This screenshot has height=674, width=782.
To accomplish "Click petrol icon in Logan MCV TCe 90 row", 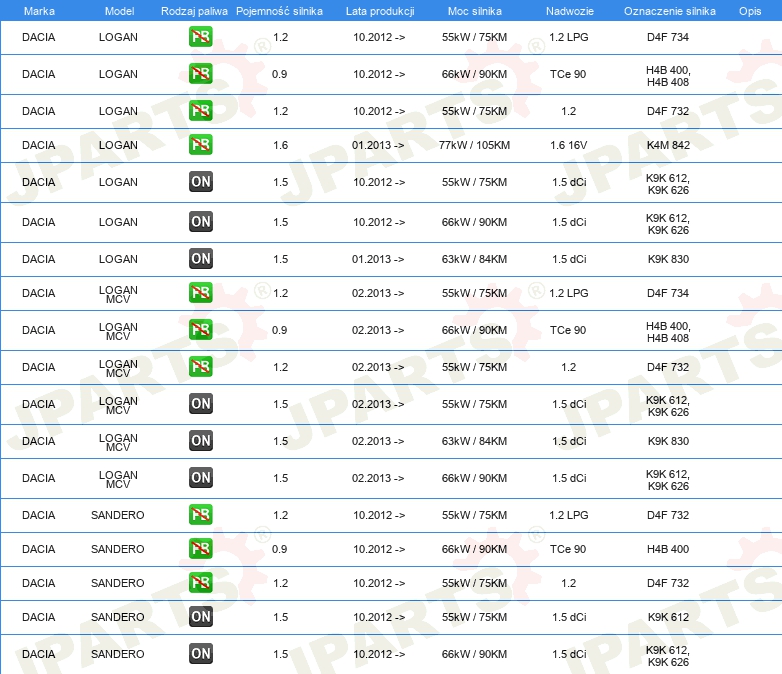I will (200, 329).
